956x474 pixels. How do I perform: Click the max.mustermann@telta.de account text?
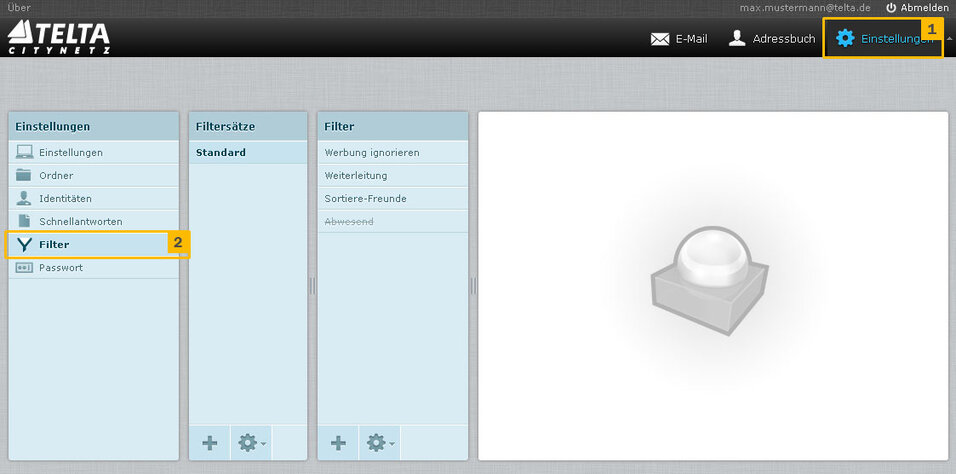pyautogui.click(x=805, y=8)
